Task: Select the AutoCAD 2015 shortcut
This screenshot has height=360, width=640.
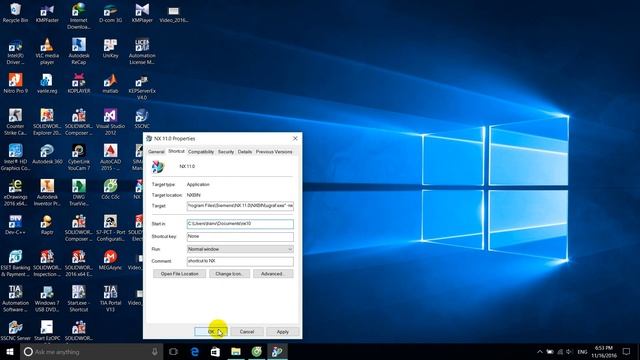Action: tap(110, 157)
